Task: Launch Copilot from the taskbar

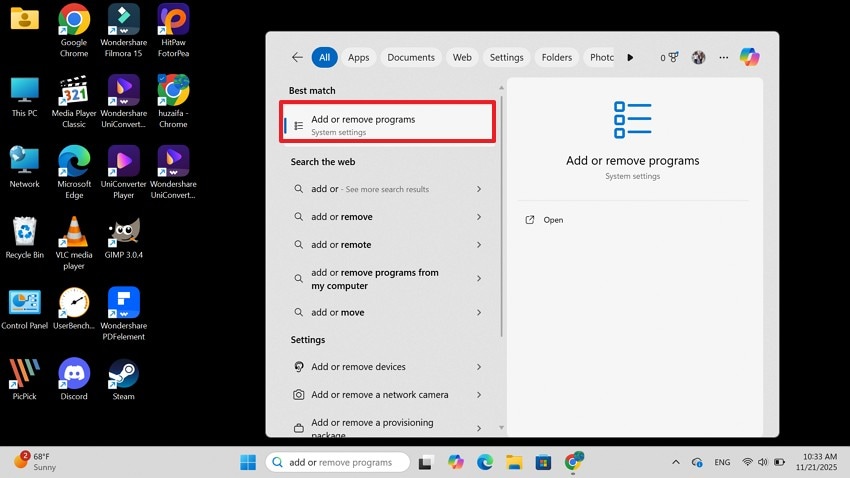Action: pos(456,462)
